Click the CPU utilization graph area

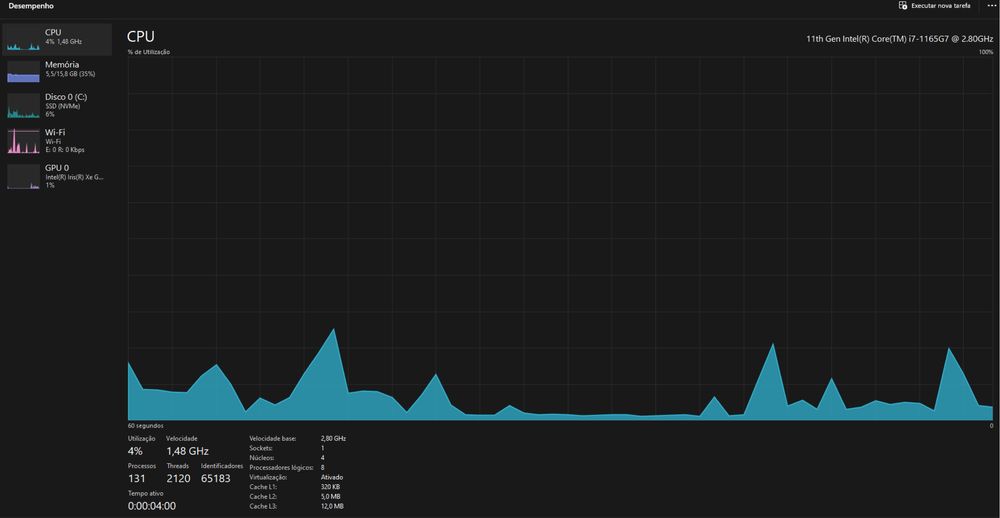[561, 239]
